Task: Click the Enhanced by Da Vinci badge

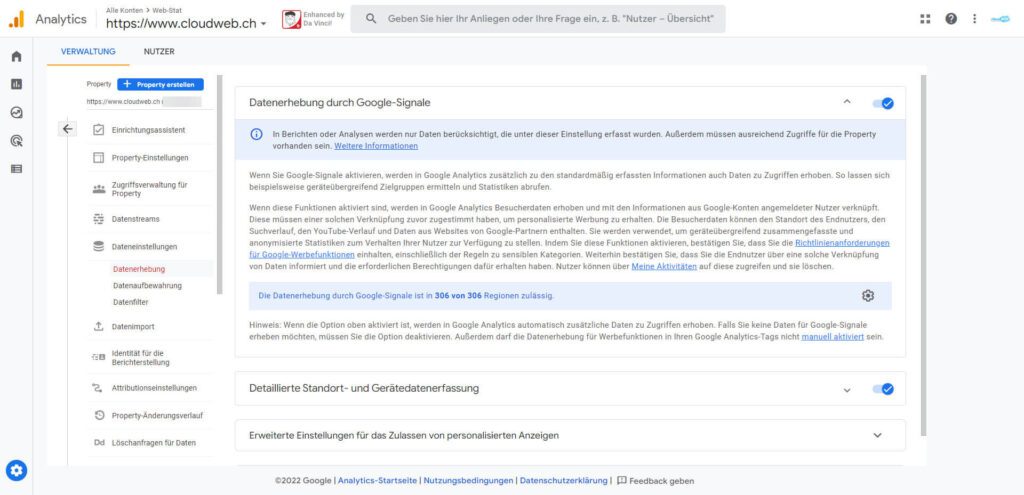Action: coord(313,19)
